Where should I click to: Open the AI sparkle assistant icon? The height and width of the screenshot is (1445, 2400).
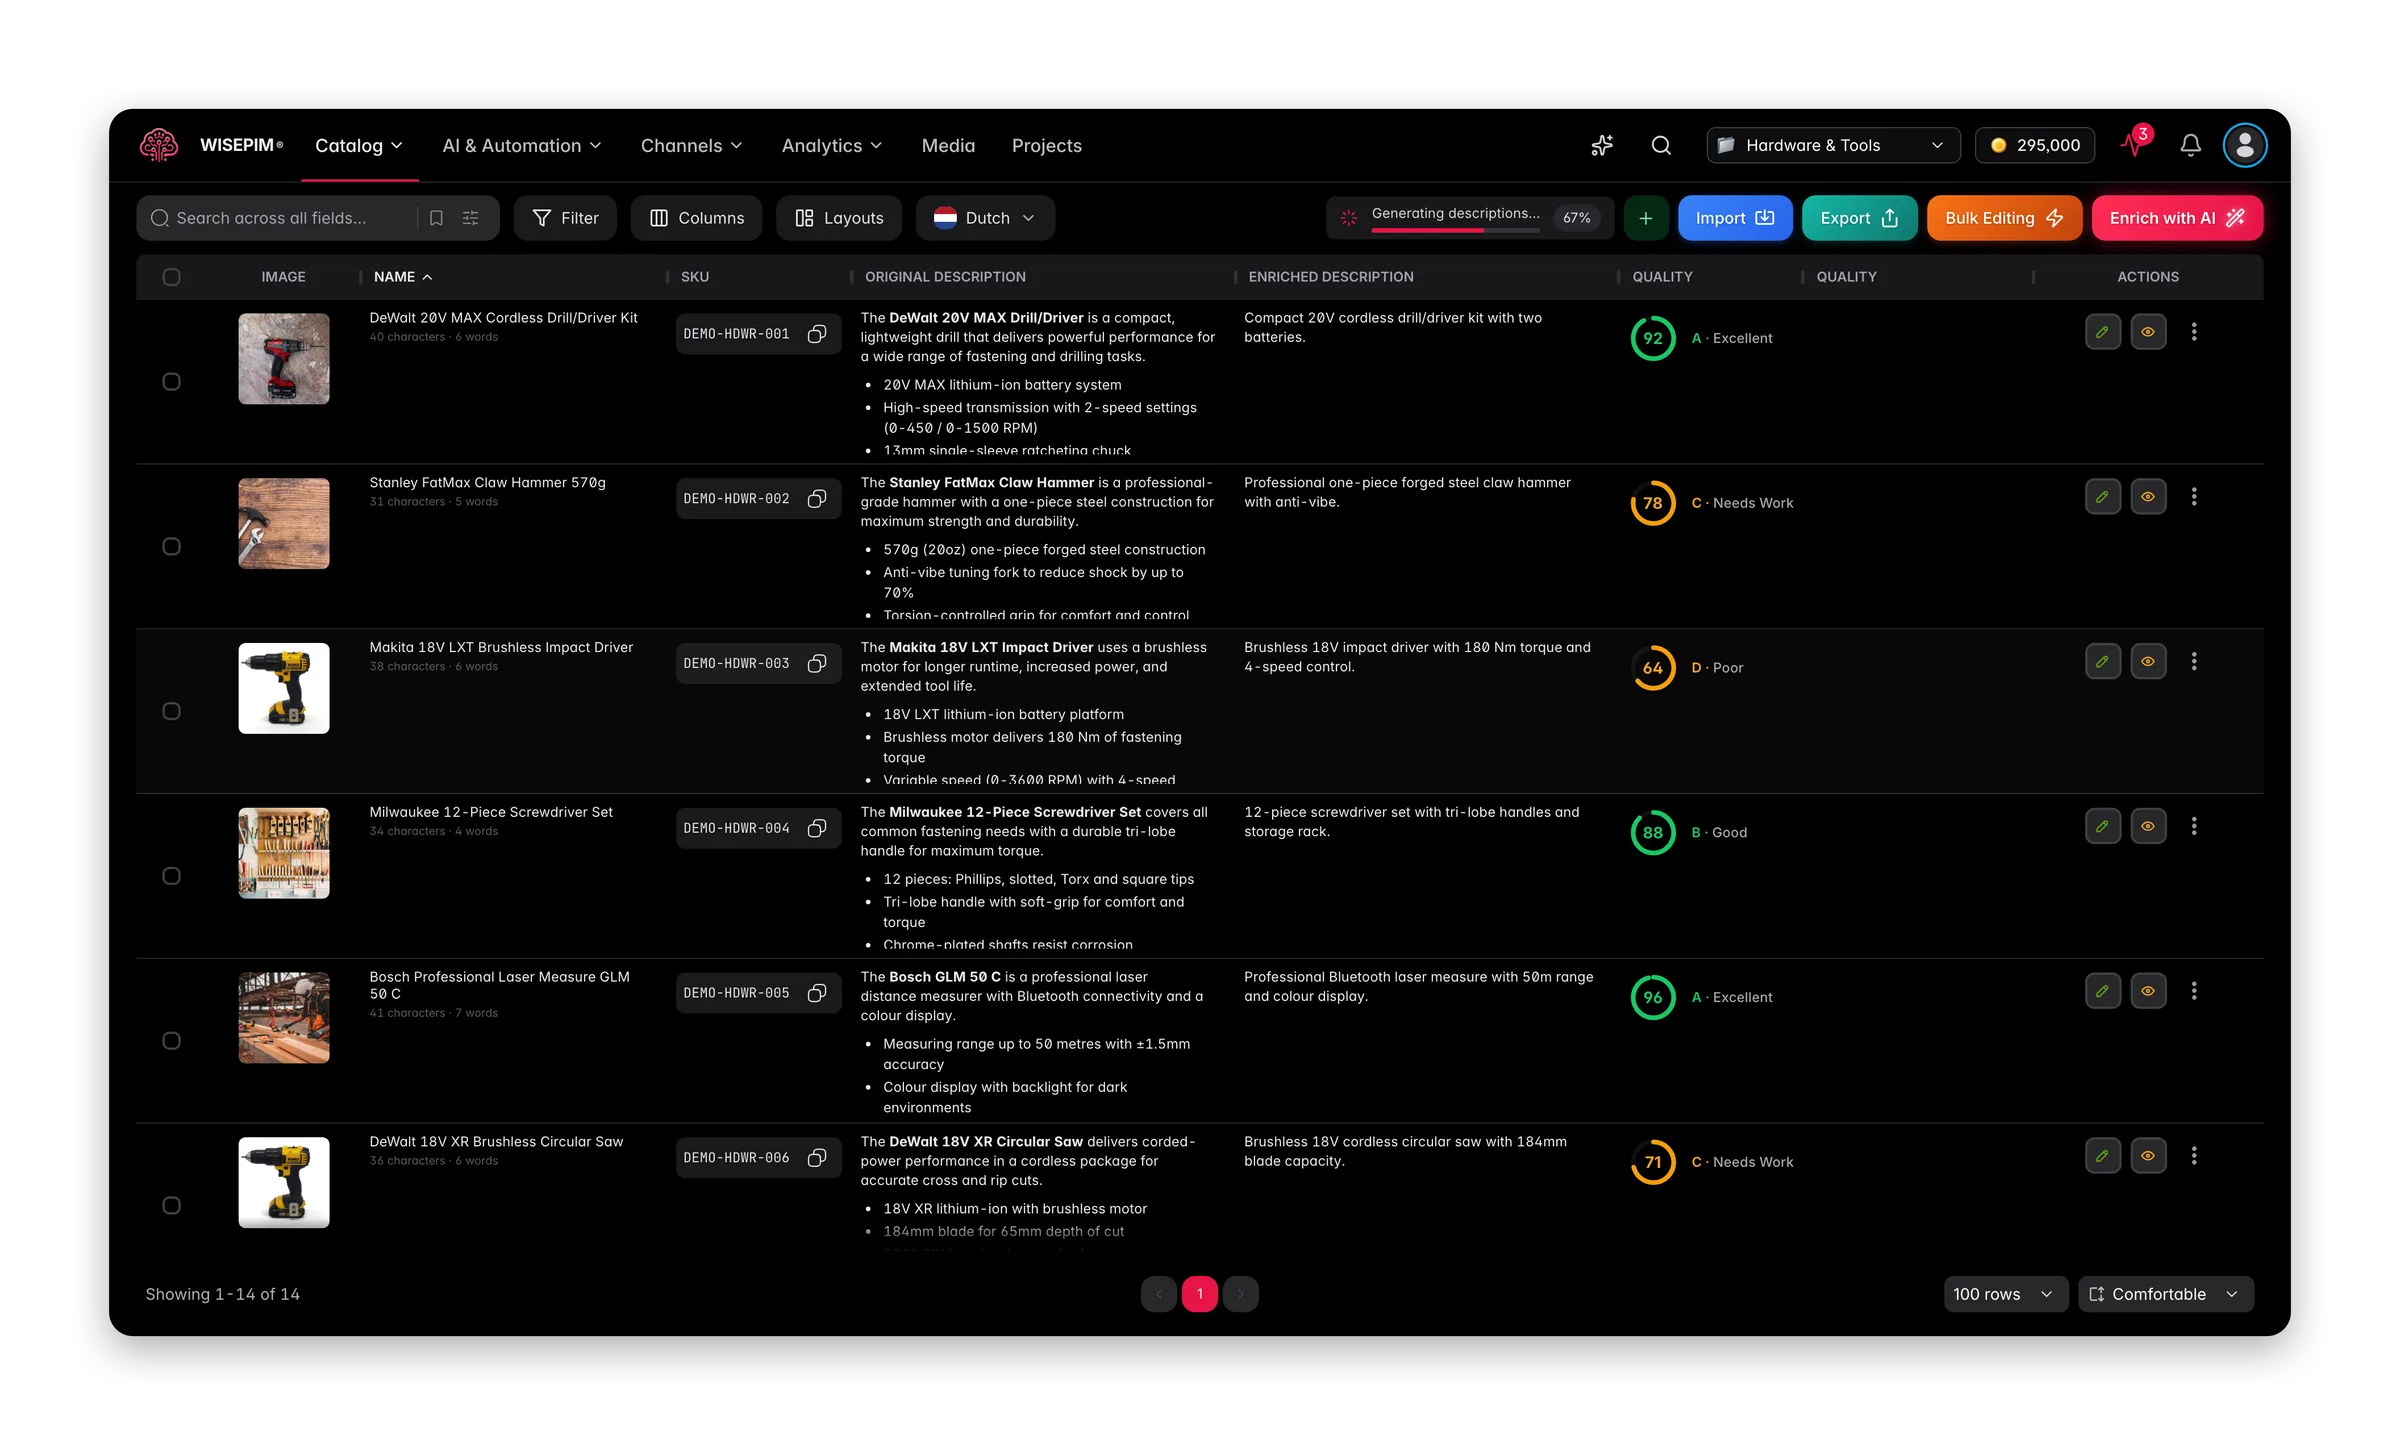[1602, 145]
